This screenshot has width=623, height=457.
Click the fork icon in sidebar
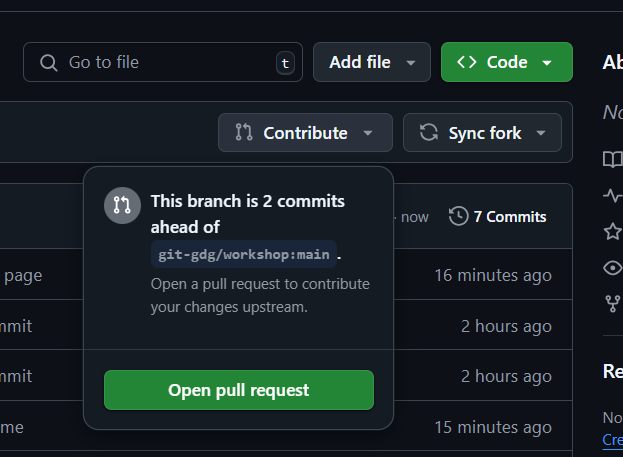[x=612, y=304]
